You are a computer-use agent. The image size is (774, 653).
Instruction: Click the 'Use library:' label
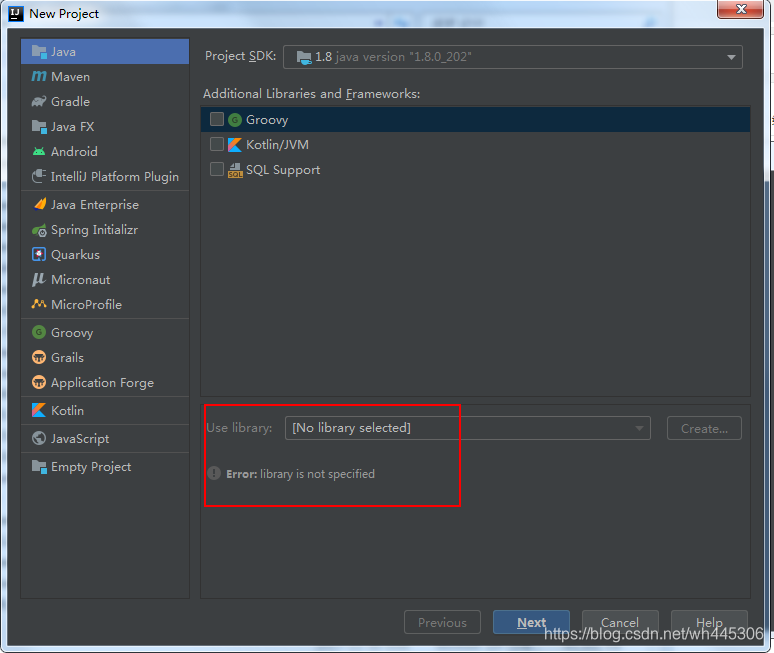coord(239,427)
